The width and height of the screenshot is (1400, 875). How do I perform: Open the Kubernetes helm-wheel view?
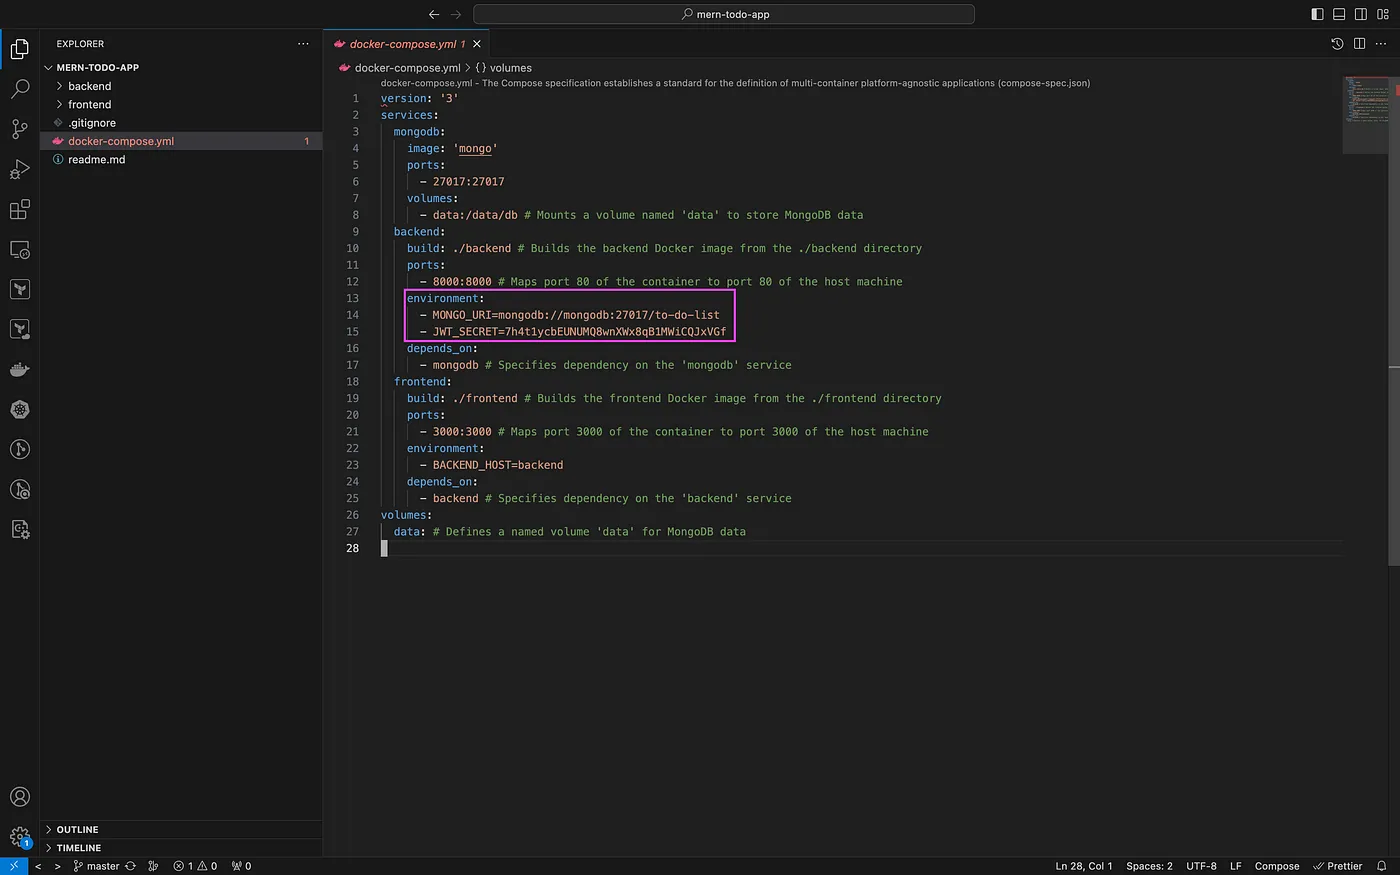click(x=19, y=409)
